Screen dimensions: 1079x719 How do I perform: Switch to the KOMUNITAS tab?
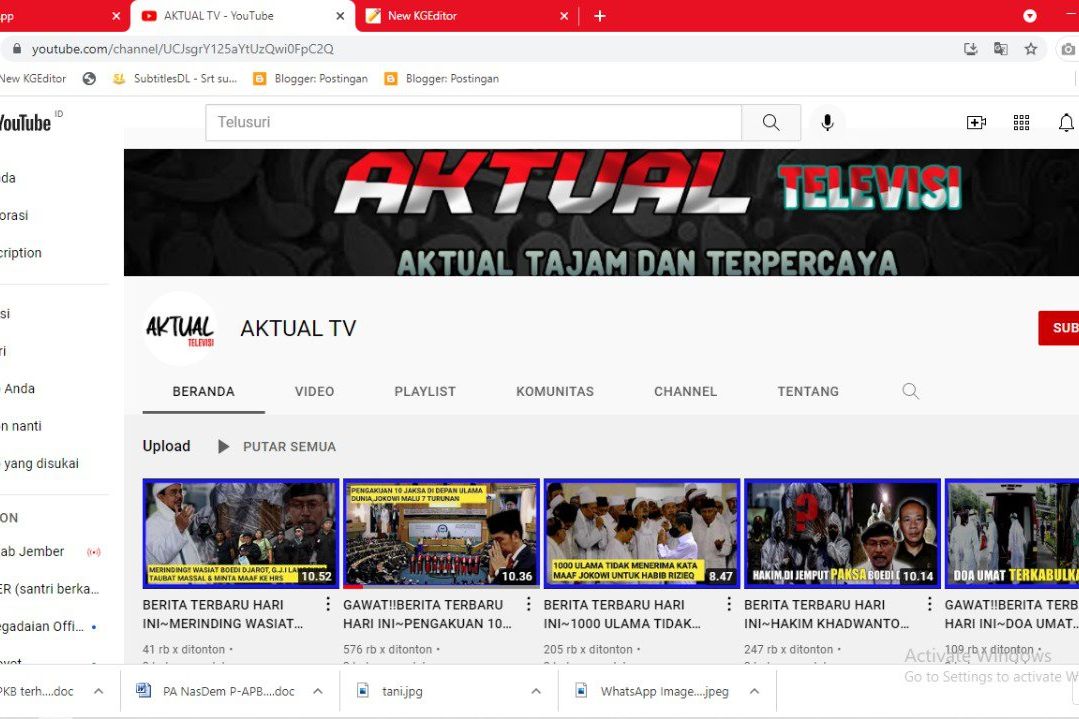coord(555,391)
